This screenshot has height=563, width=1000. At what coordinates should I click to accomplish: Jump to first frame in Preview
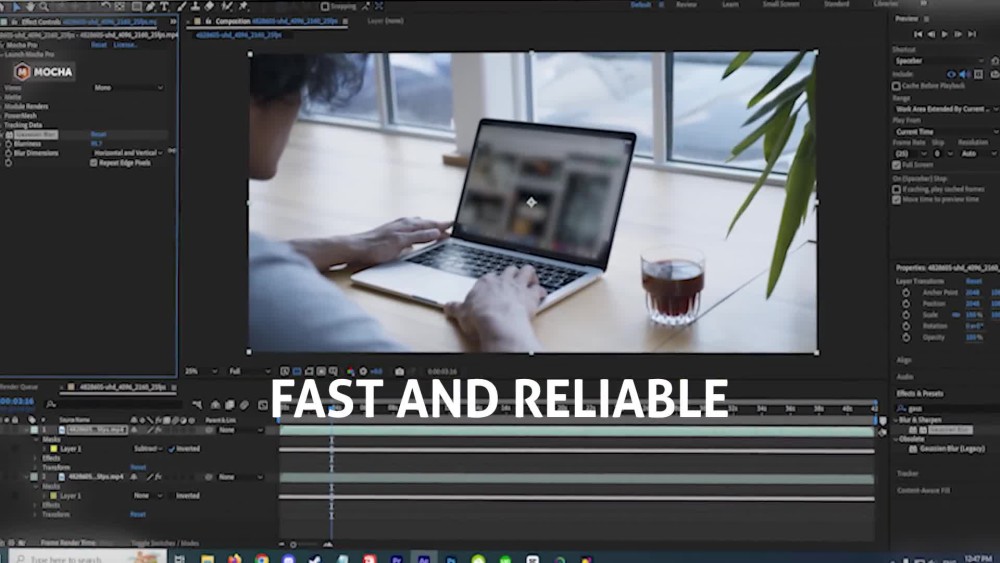tap(918, 34)
